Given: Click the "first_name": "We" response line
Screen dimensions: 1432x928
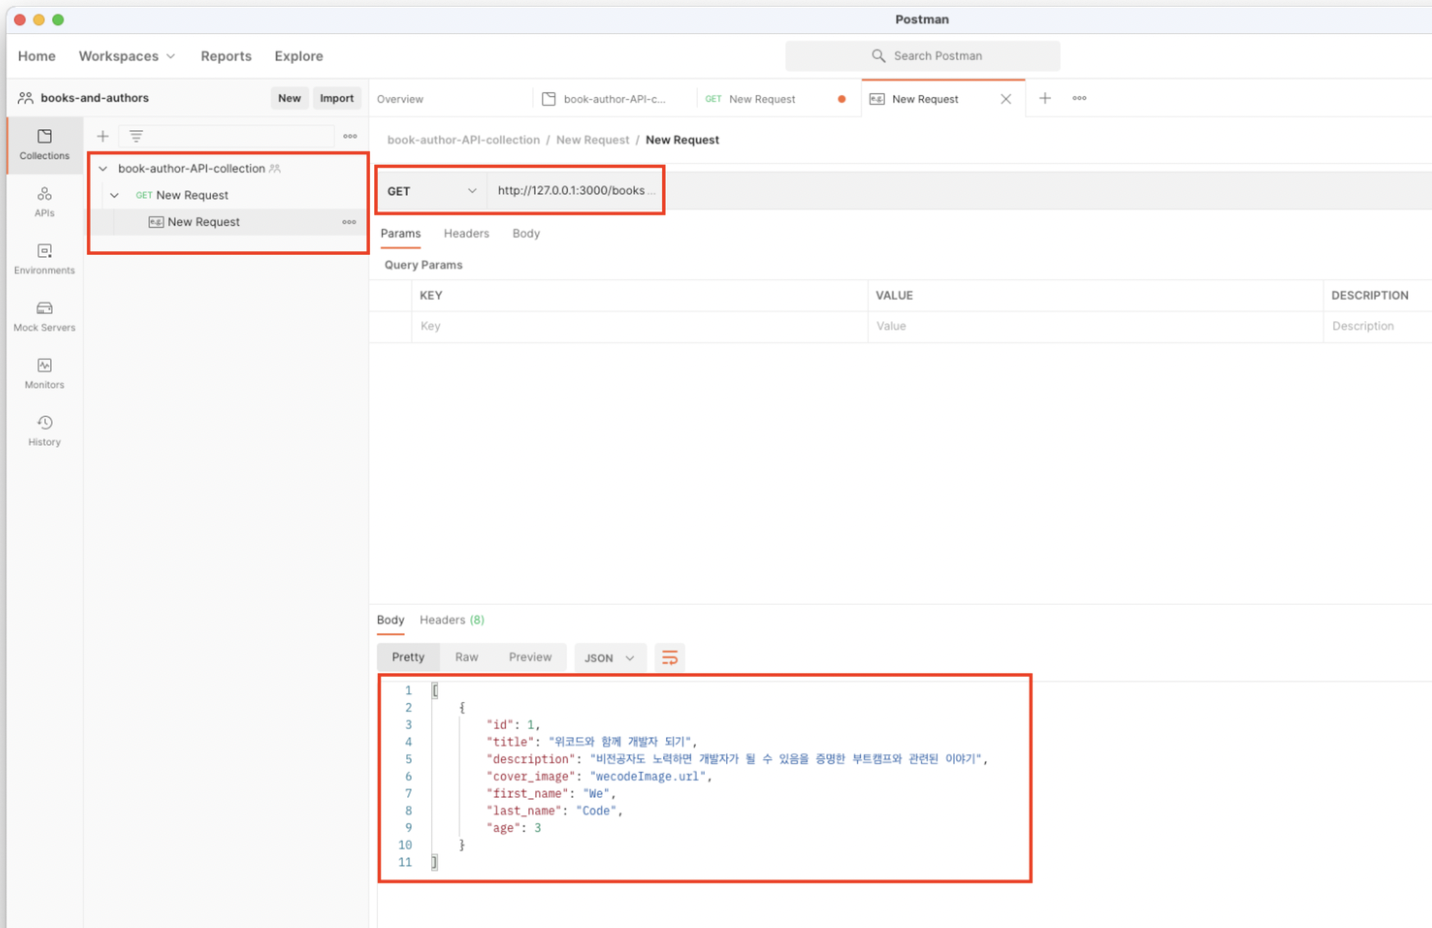Looking at the screenshot, I should [x=551, y=793].
